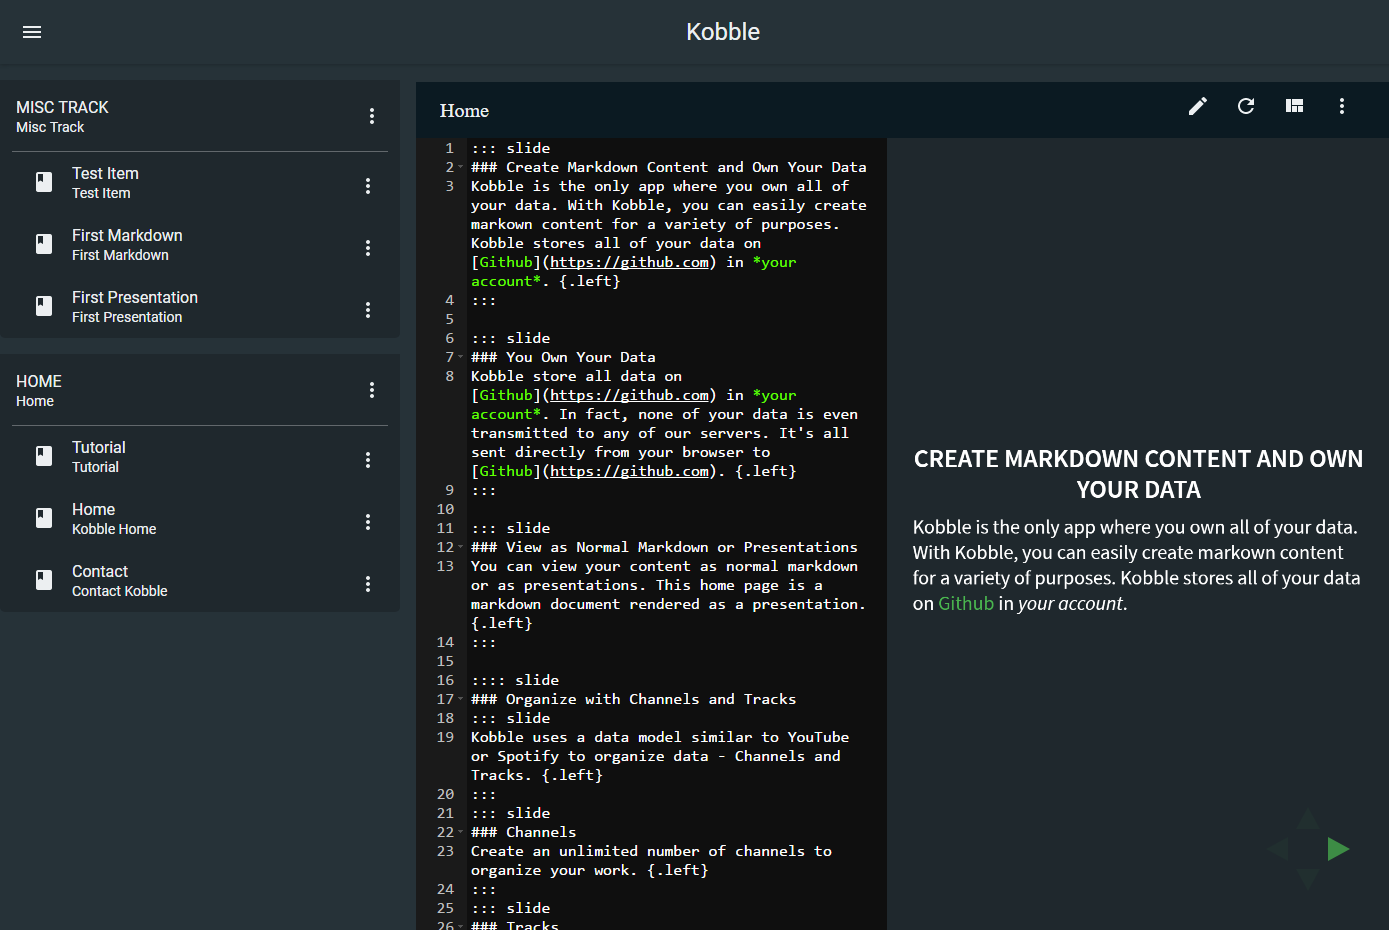
Task: Open the First Markdown entry
Action: click(200, 244)
